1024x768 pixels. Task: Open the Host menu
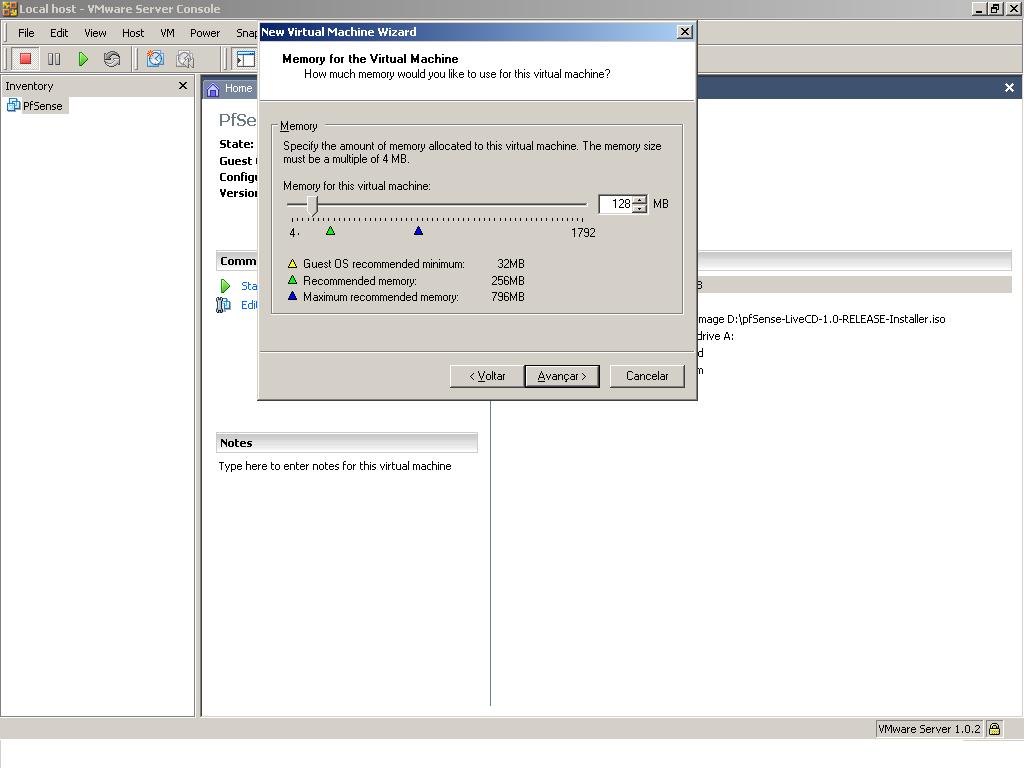click(x=133, y=33)
